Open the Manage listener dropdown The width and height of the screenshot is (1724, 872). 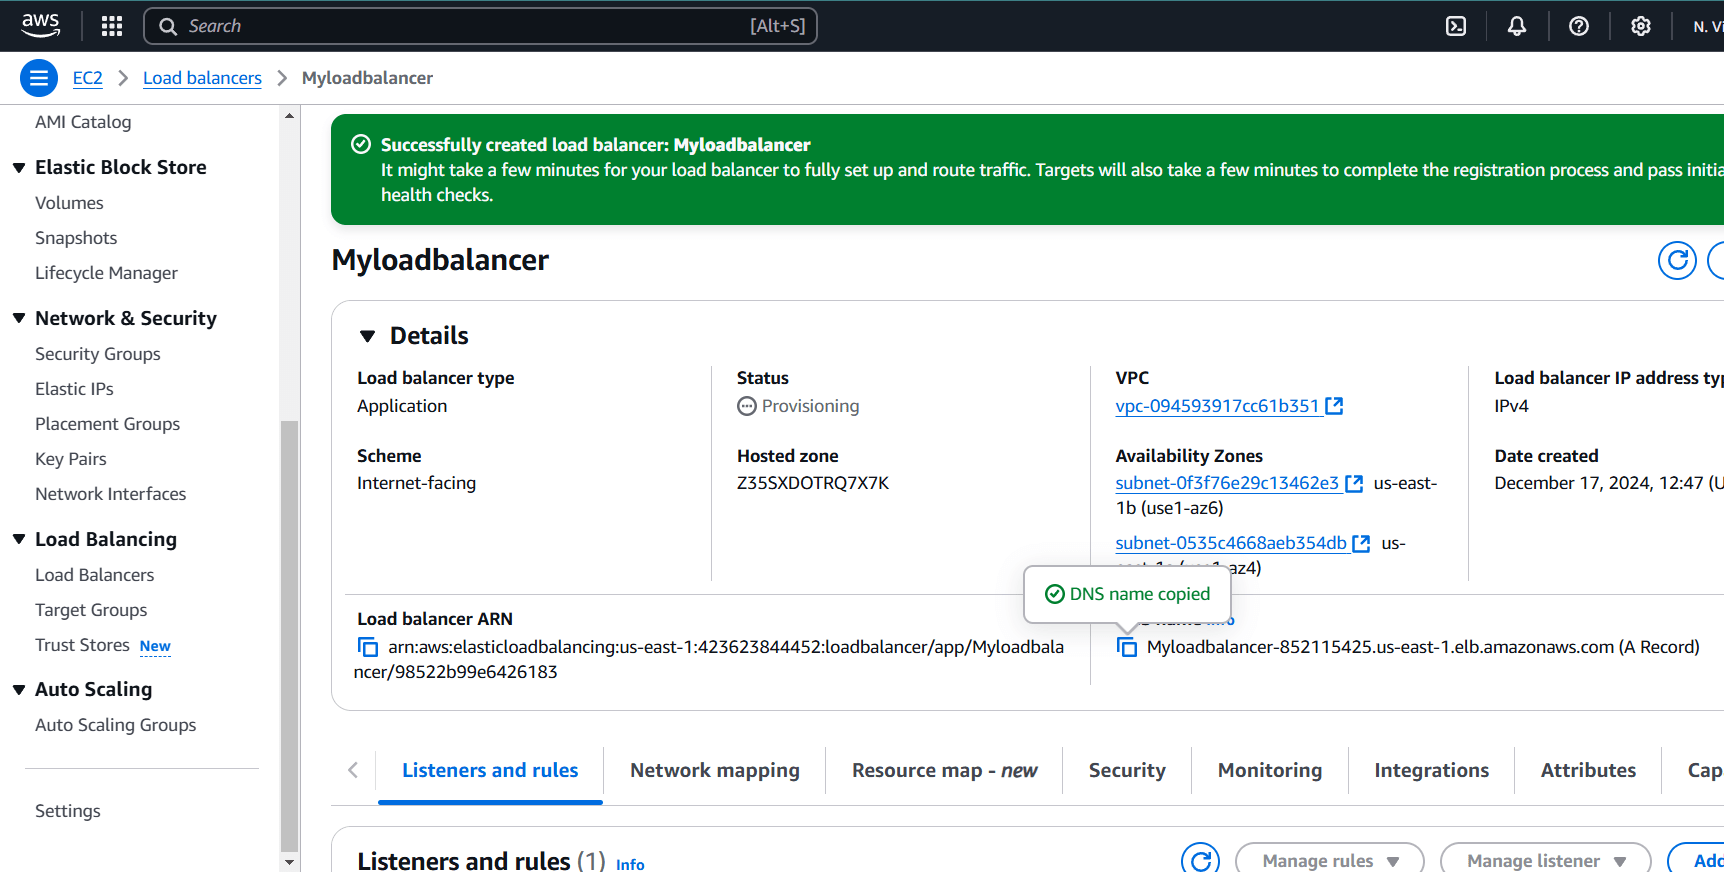[x=1545, y=860]
